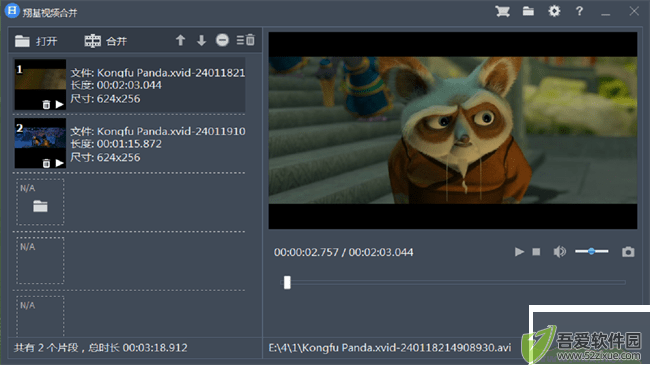
Task: Click the playback time '00:00:02.757 / 00:02:03.044'
Action: tap(344, 252)
